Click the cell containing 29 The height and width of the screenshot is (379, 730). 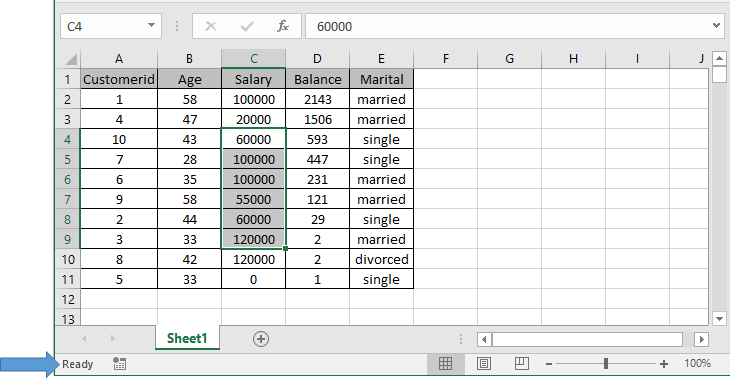[317, 219]
